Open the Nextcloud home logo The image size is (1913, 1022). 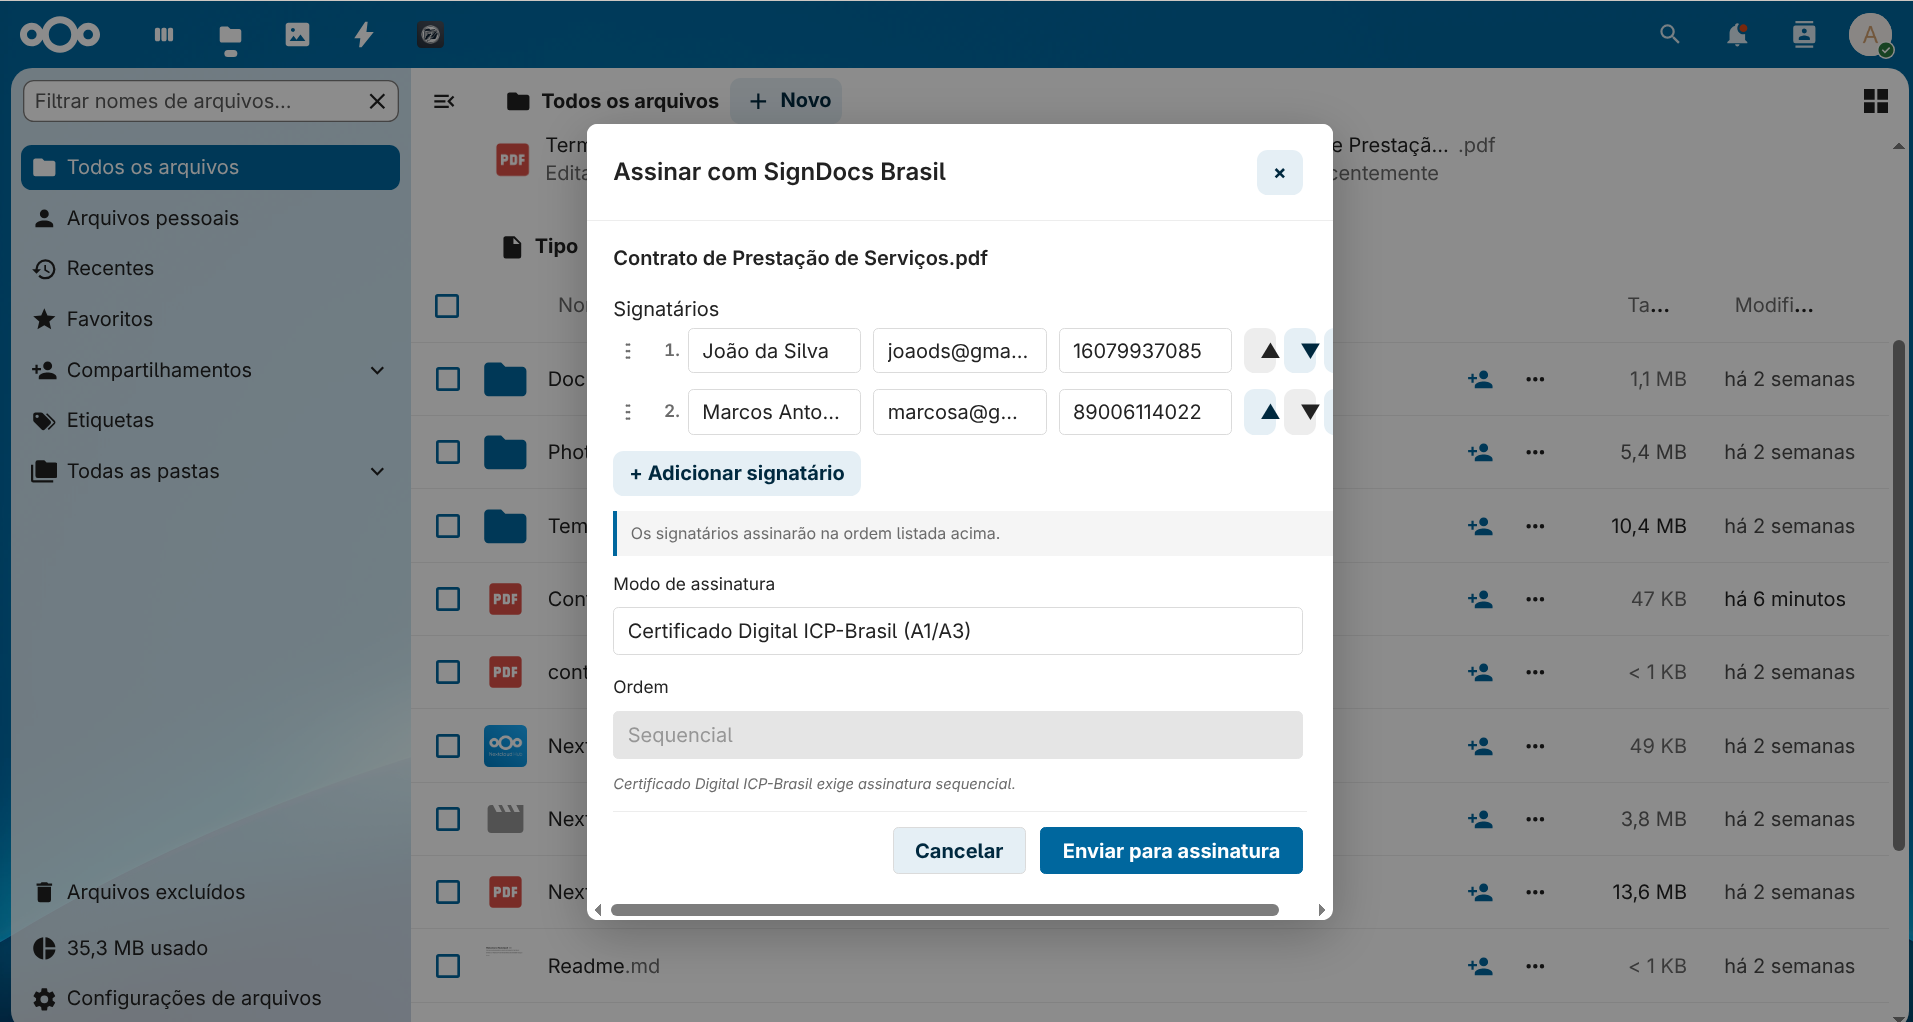coord(60,34)
